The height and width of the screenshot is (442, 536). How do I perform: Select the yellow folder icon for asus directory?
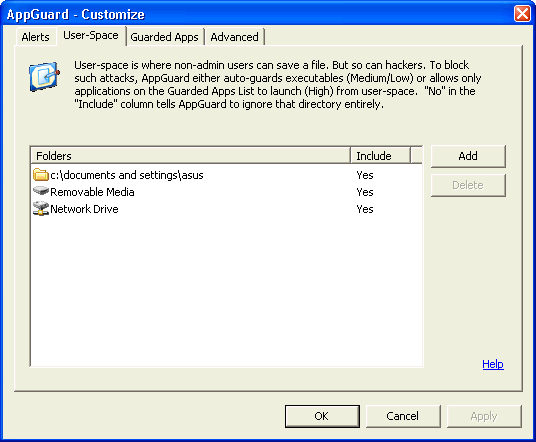pos(41,175)
